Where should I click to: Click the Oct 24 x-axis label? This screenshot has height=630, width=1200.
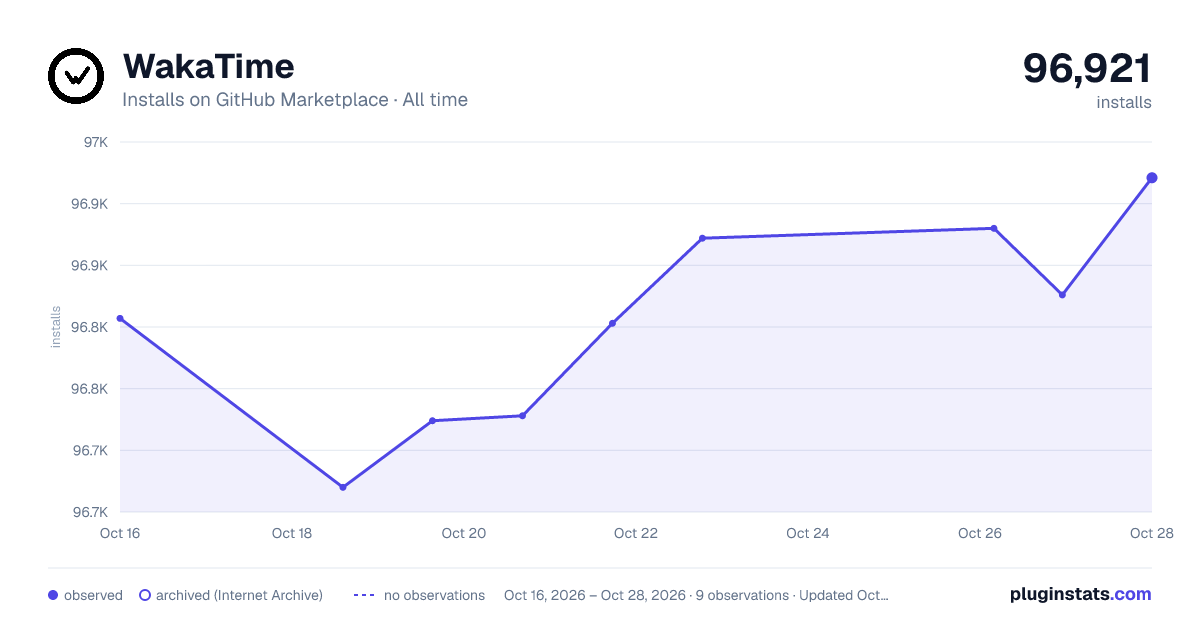tap(808, 533)
